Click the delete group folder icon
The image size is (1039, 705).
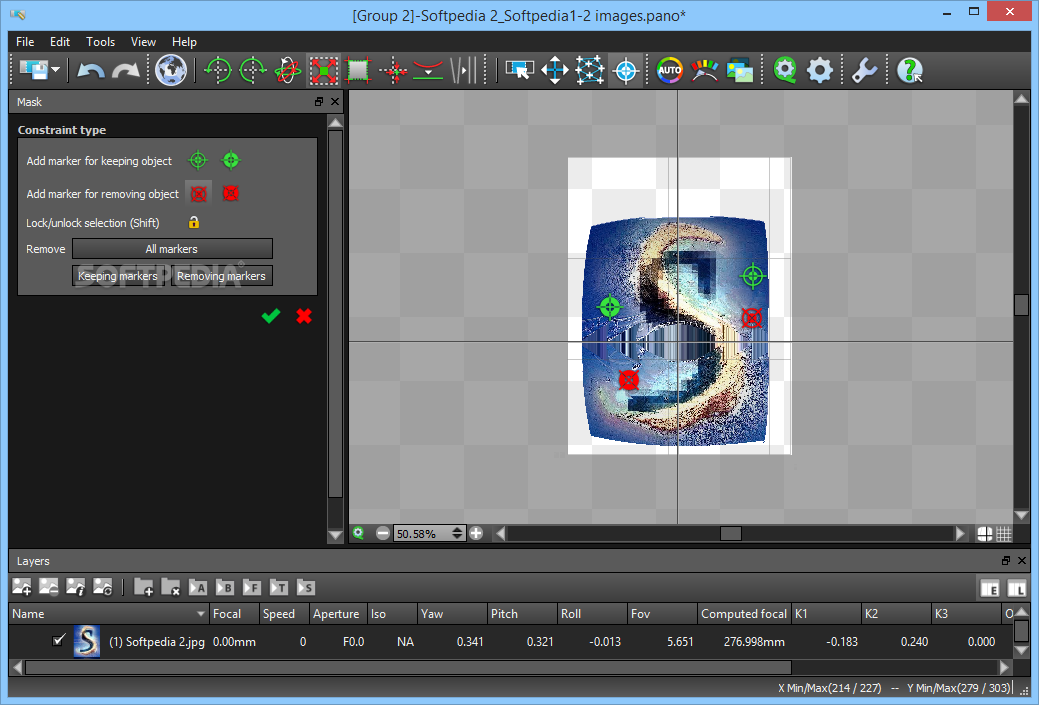[x=171, y=587]
